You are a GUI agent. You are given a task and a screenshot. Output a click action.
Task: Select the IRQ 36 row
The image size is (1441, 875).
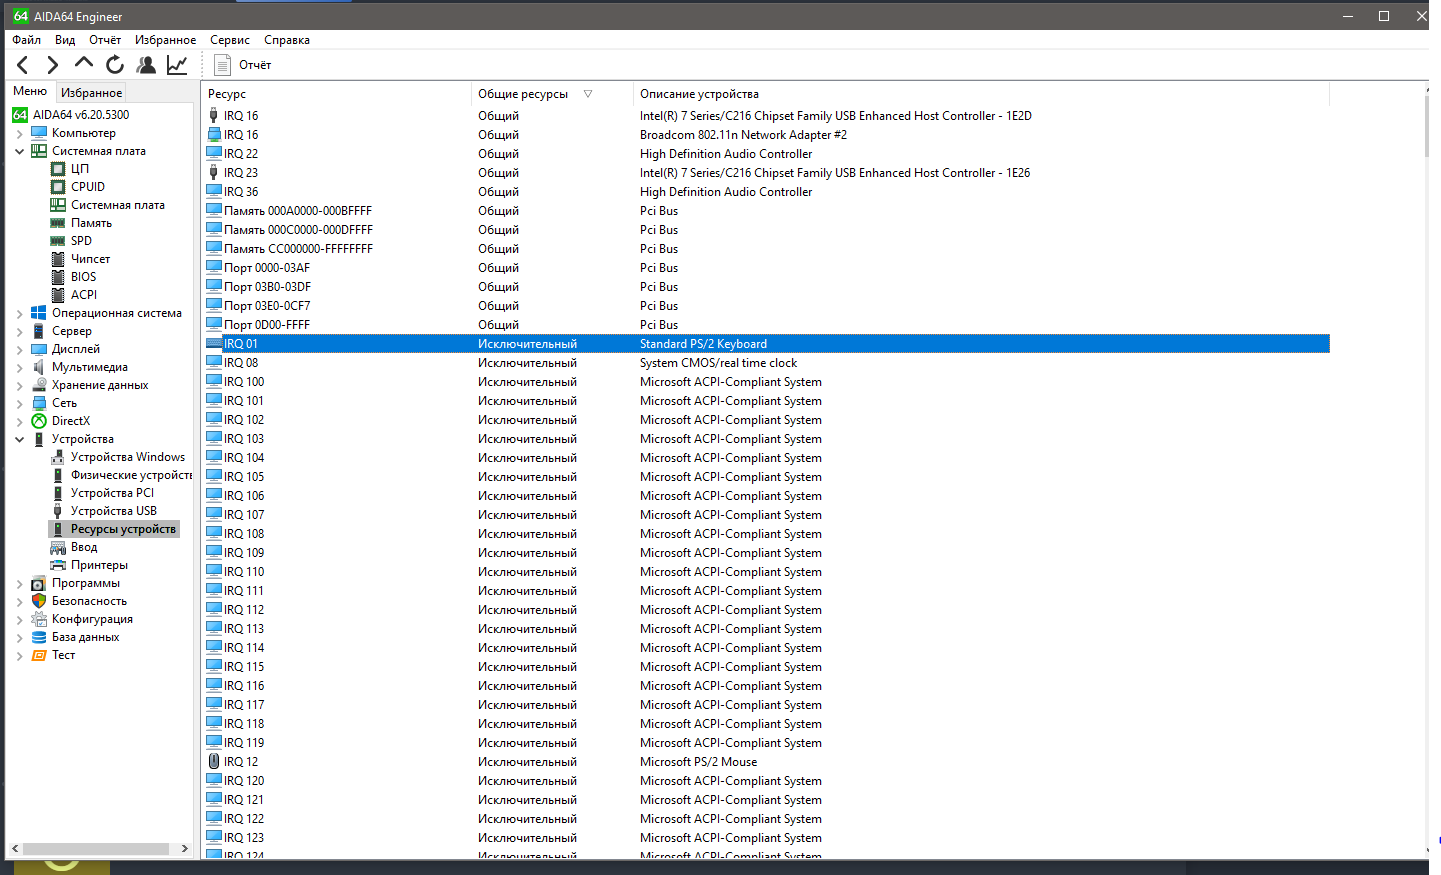(767, 192)
